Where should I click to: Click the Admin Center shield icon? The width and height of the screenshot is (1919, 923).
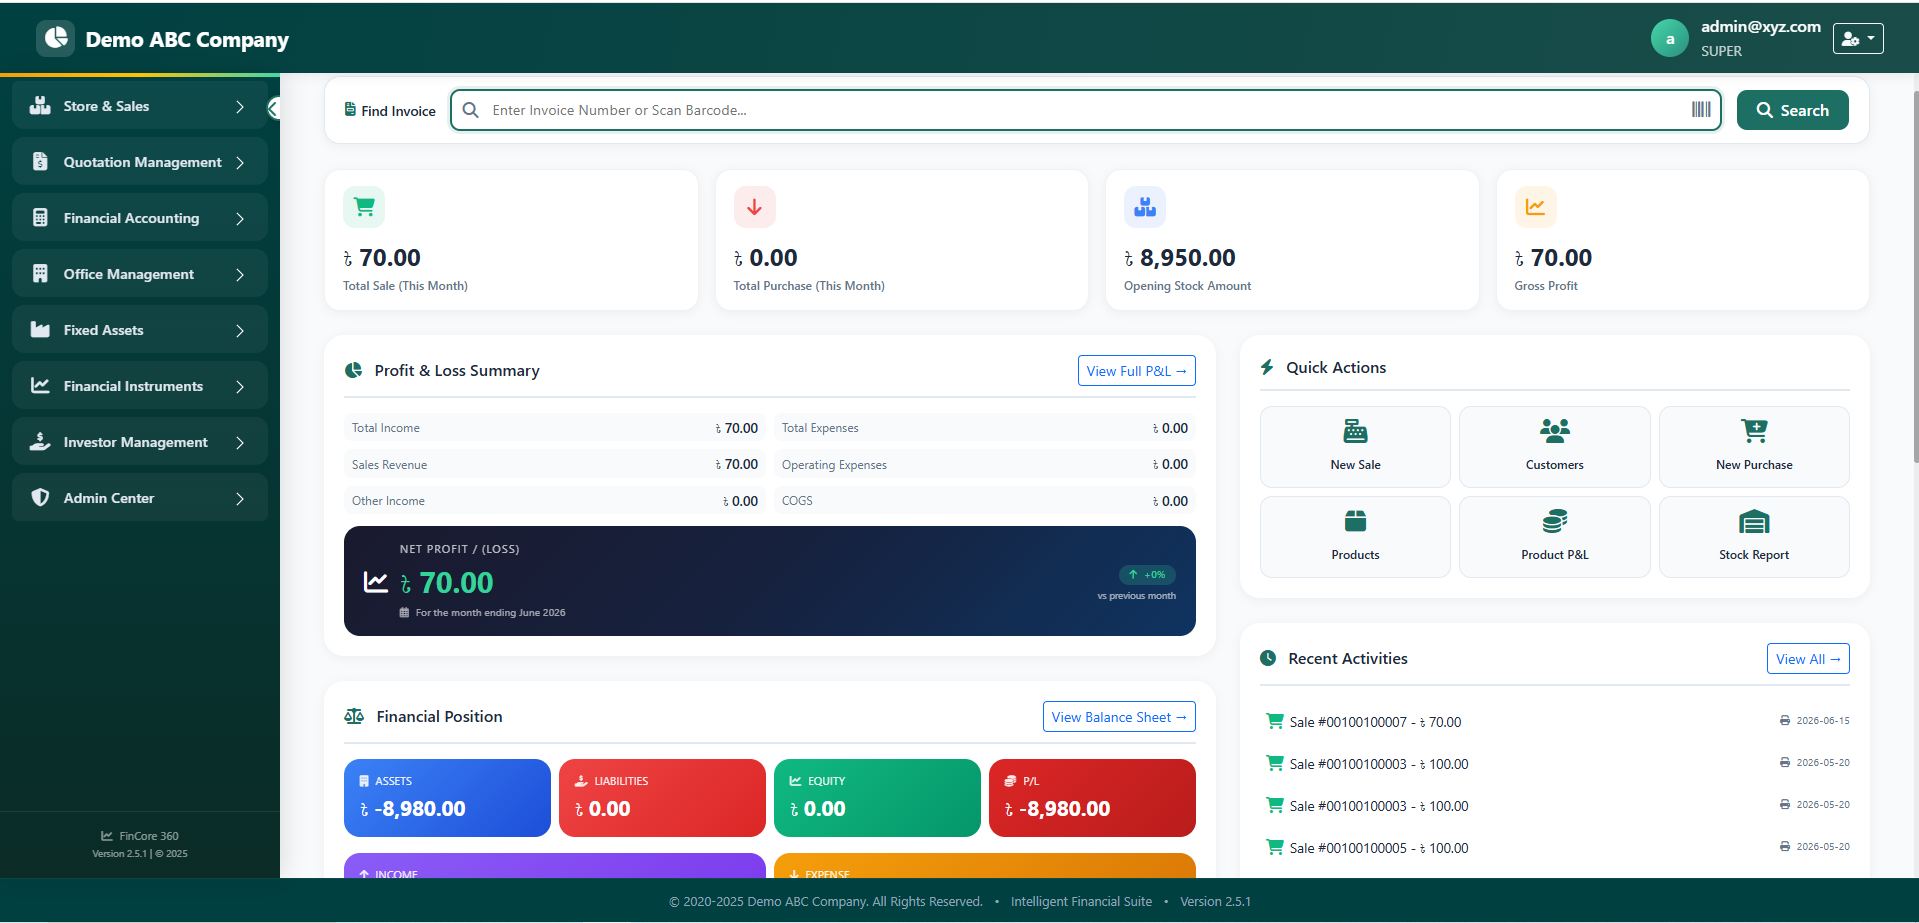point(40,498)
